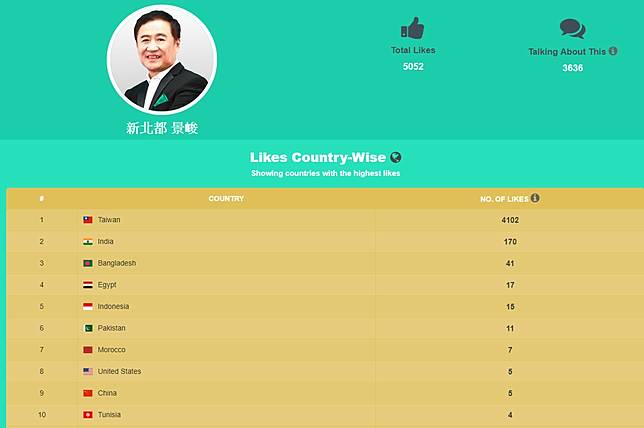
Task: Click the Indonesia flag icon
Action: 88,306
